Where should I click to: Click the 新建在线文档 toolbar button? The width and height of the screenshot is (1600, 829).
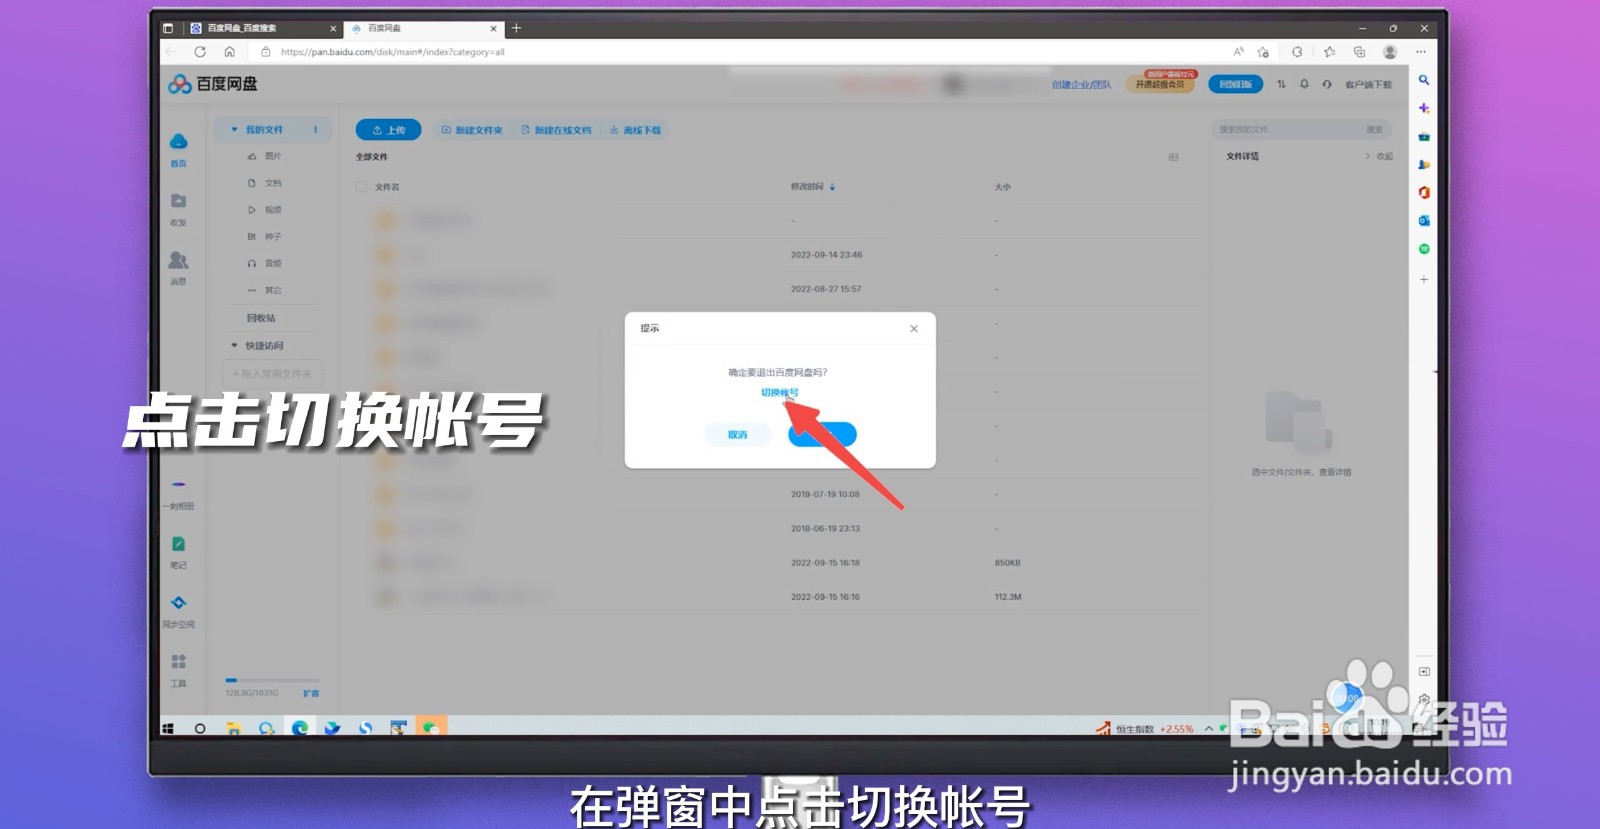point(556,130)
